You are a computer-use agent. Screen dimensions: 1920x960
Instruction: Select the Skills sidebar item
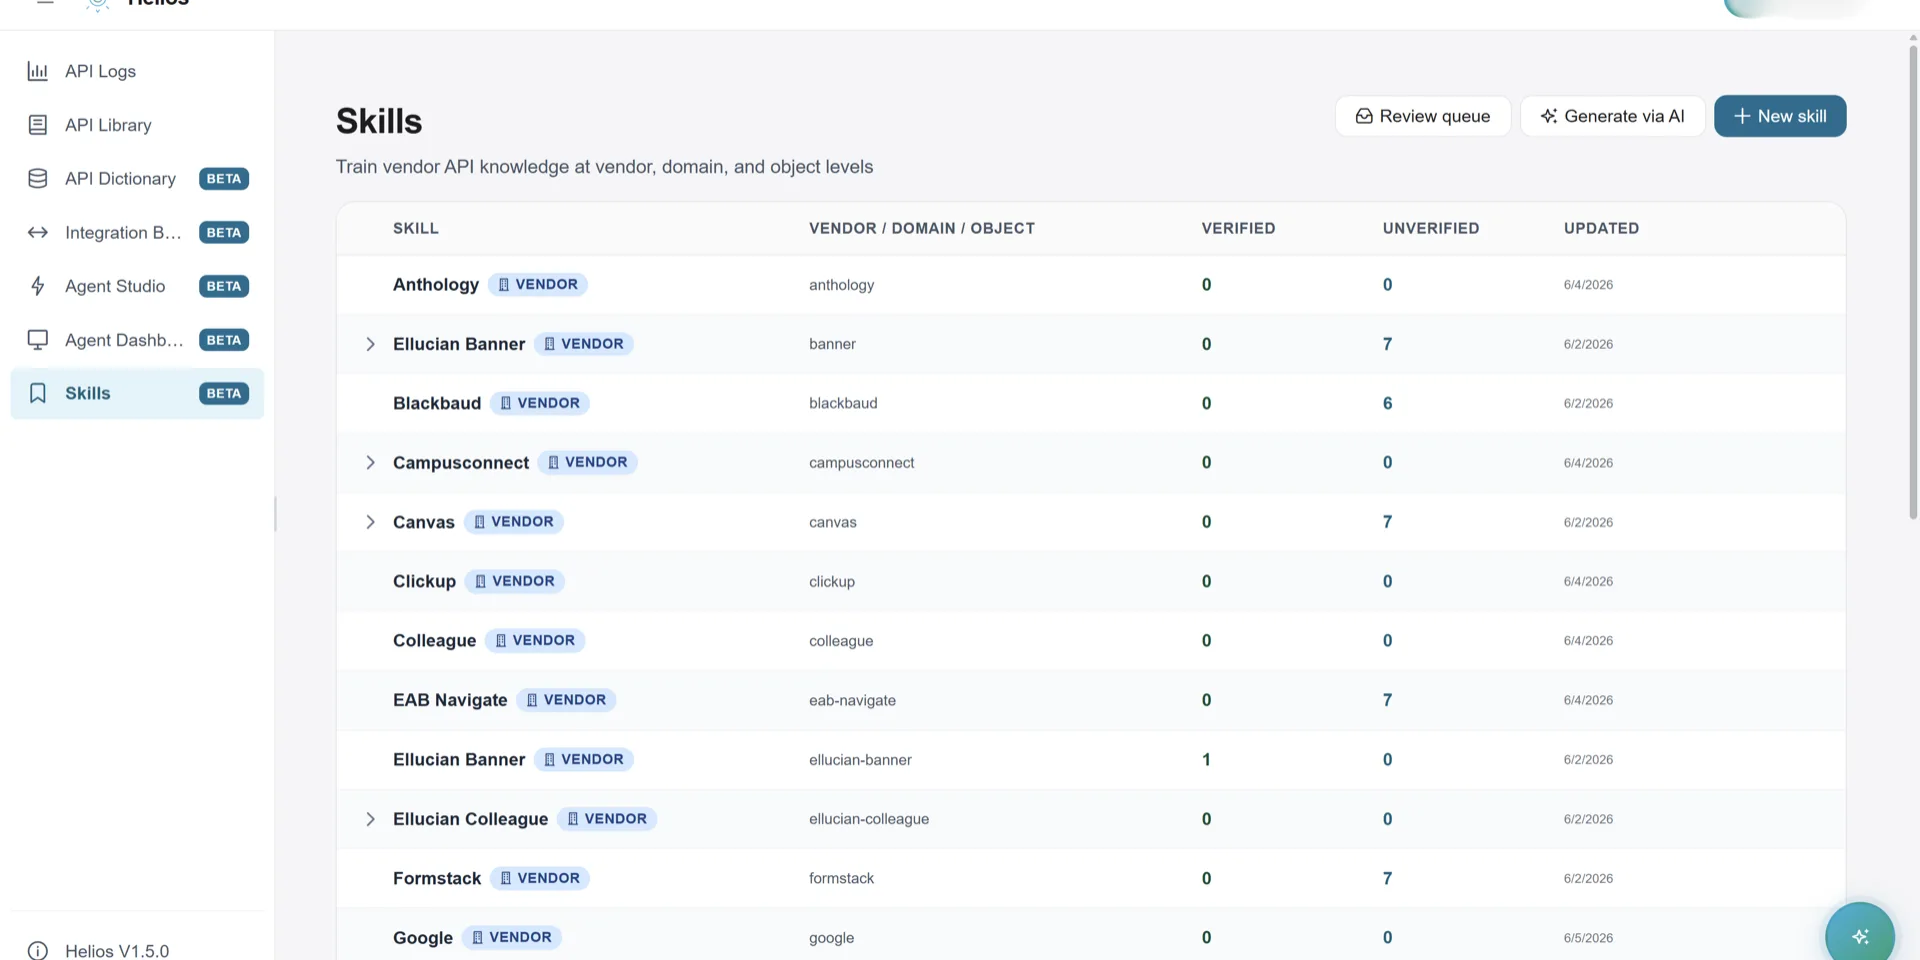[x=137, y=393]
